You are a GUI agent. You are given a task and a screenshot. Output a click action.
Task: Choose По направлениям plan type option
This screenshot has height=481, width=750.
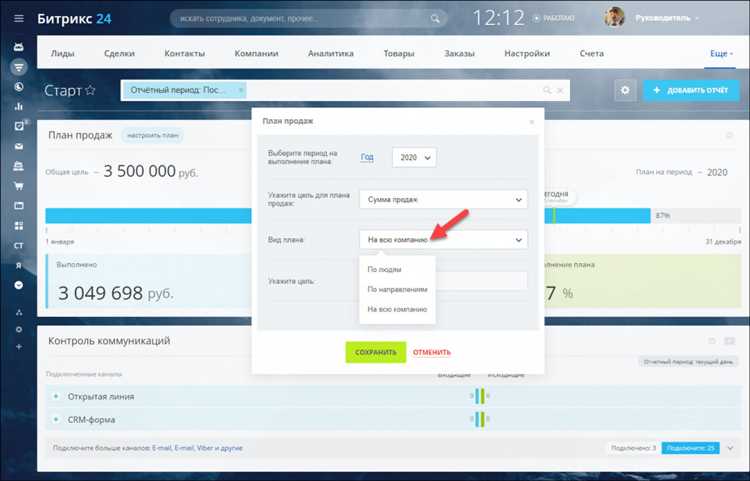(x=397, y=289)
